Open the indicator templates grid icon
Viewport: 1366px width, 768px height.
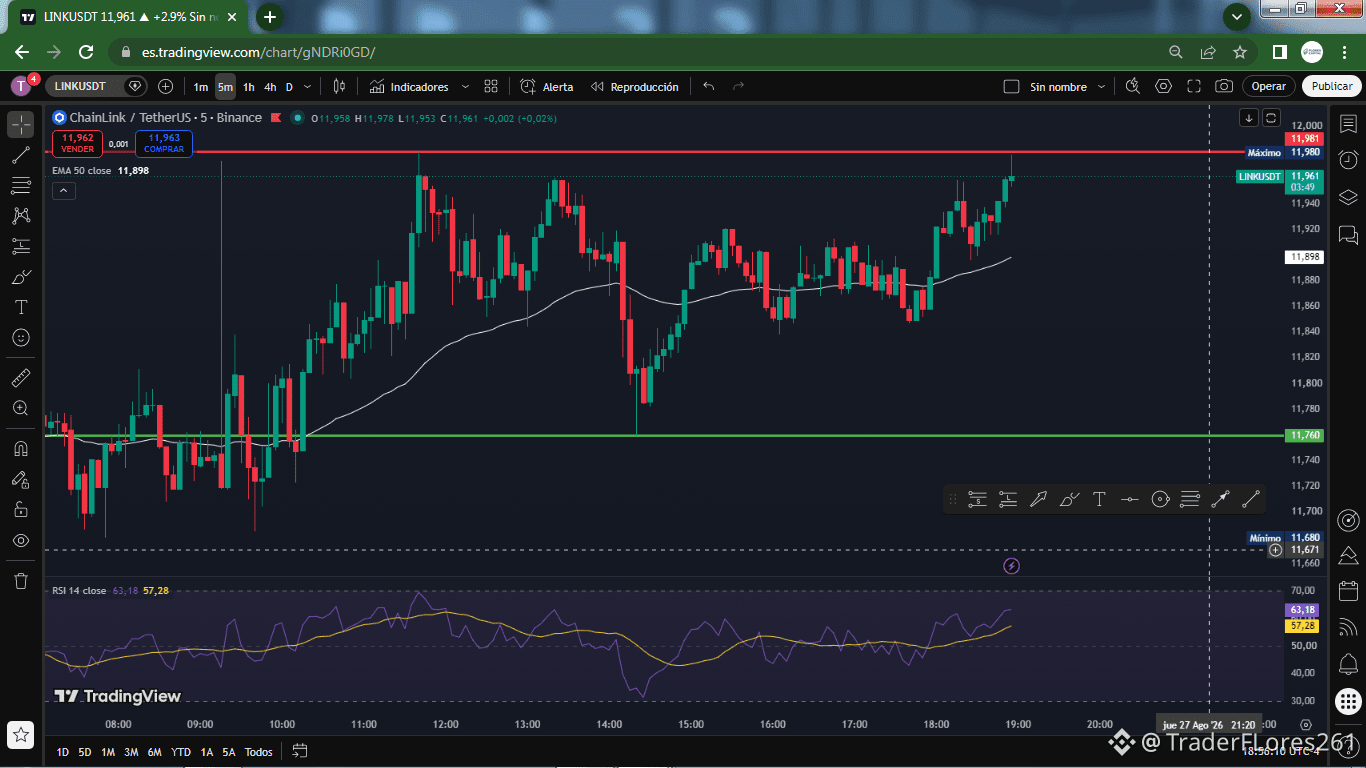pos(491,87)
